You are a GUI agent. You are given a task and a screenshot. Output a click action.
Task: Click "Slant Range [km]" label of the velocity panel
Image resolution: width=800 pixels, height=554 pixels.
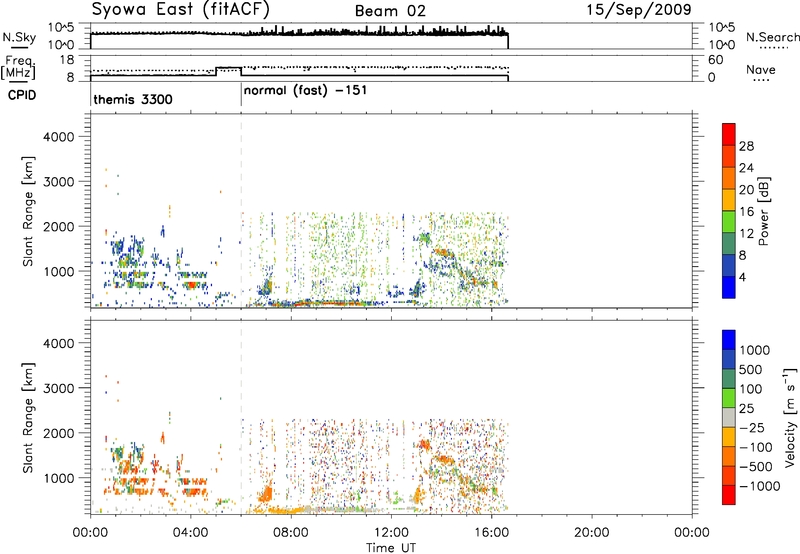[x=28, y=417]
